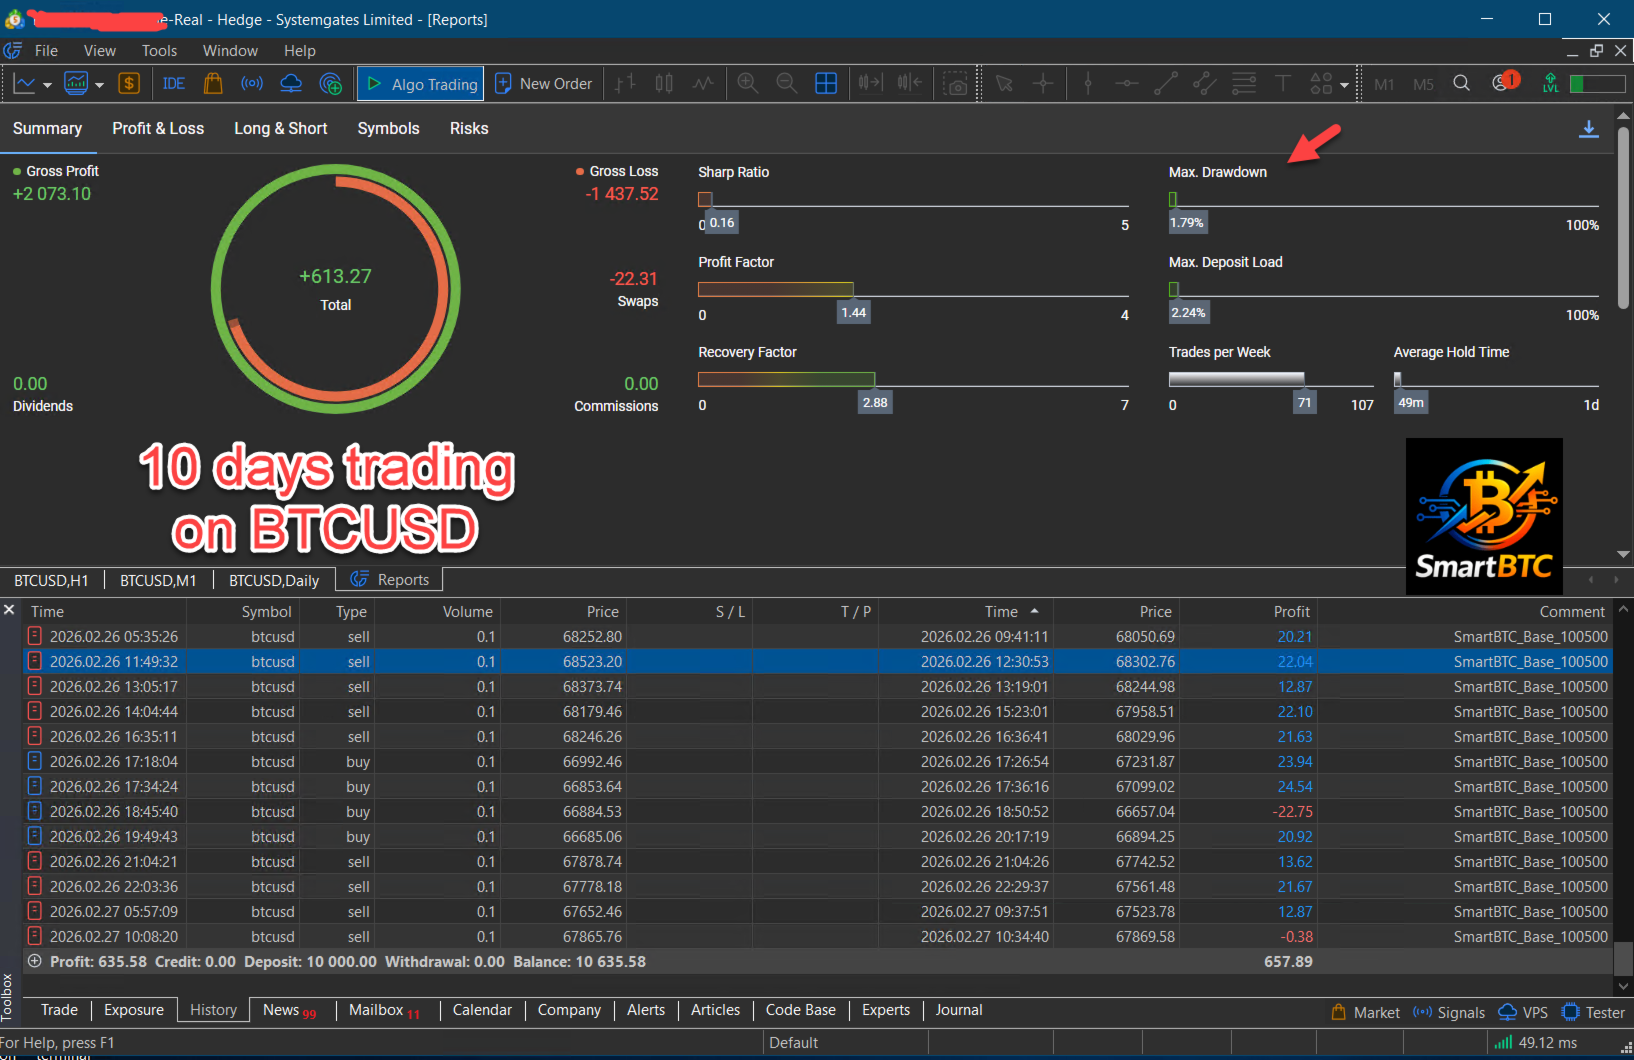Open the View menu
The image size is (1634, 1060).
click(99, 51)
